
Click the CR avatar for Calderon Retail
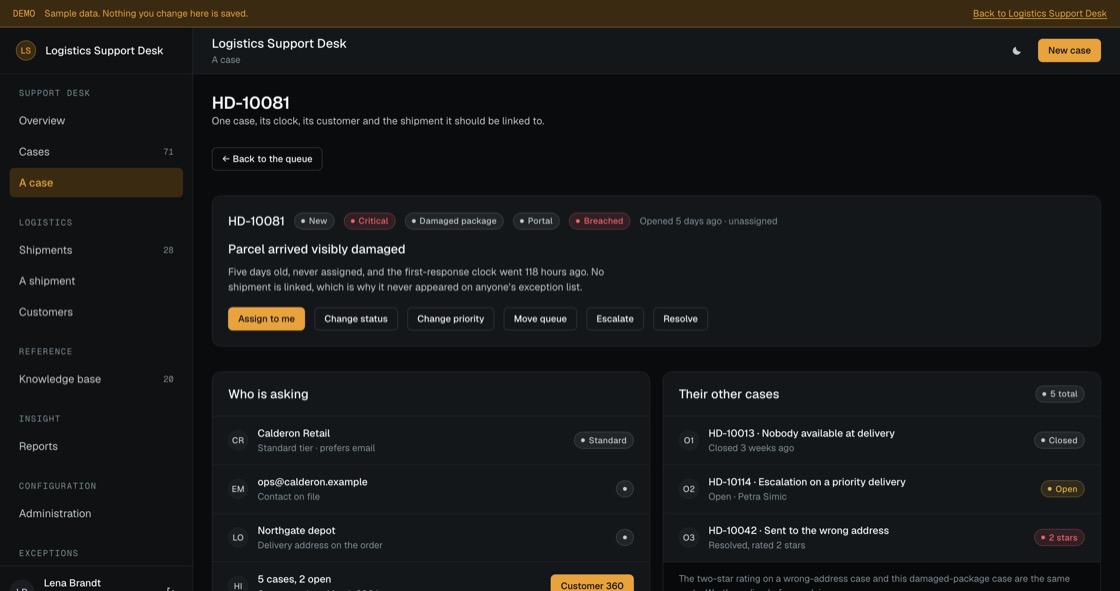point(238,440)
